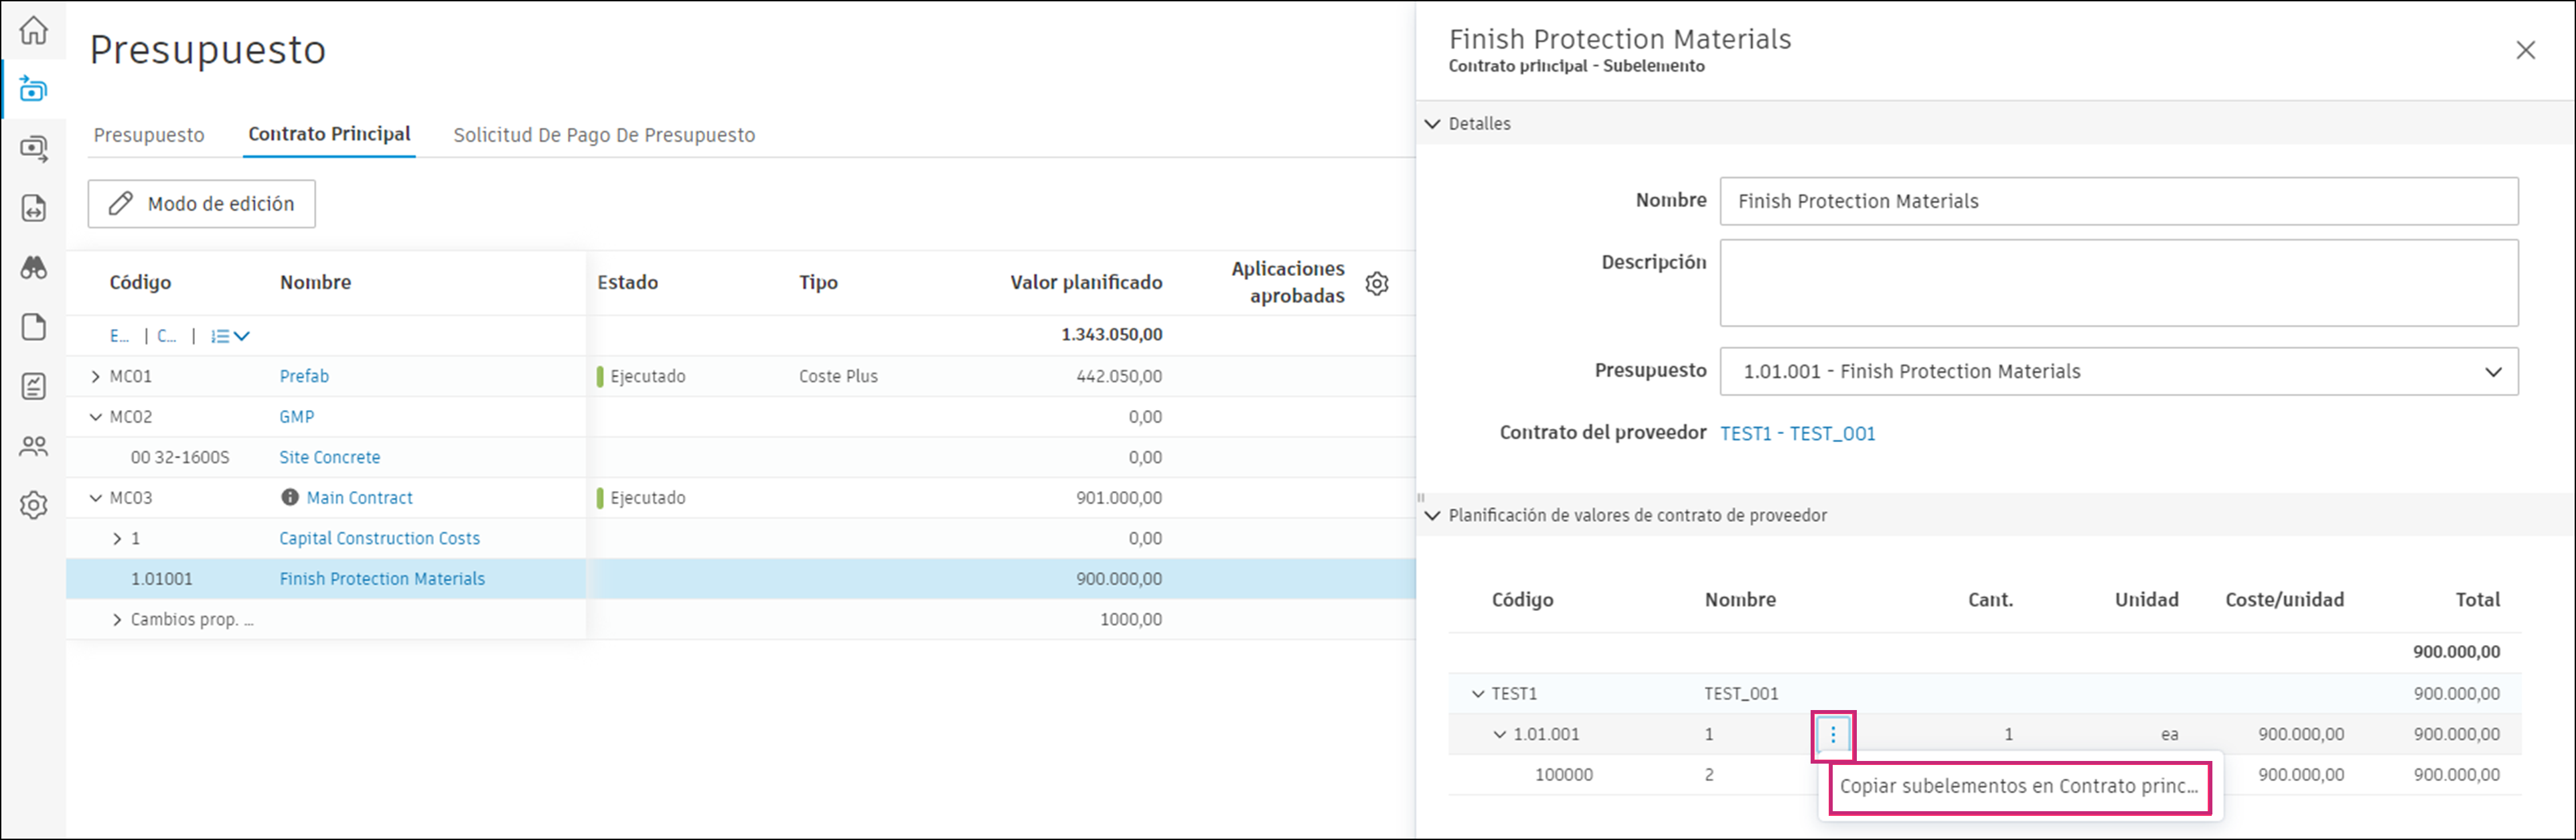Open settings gear in left sidebar
The width and height of the screenshot is (2576, 840).
(x=34, y=505)
